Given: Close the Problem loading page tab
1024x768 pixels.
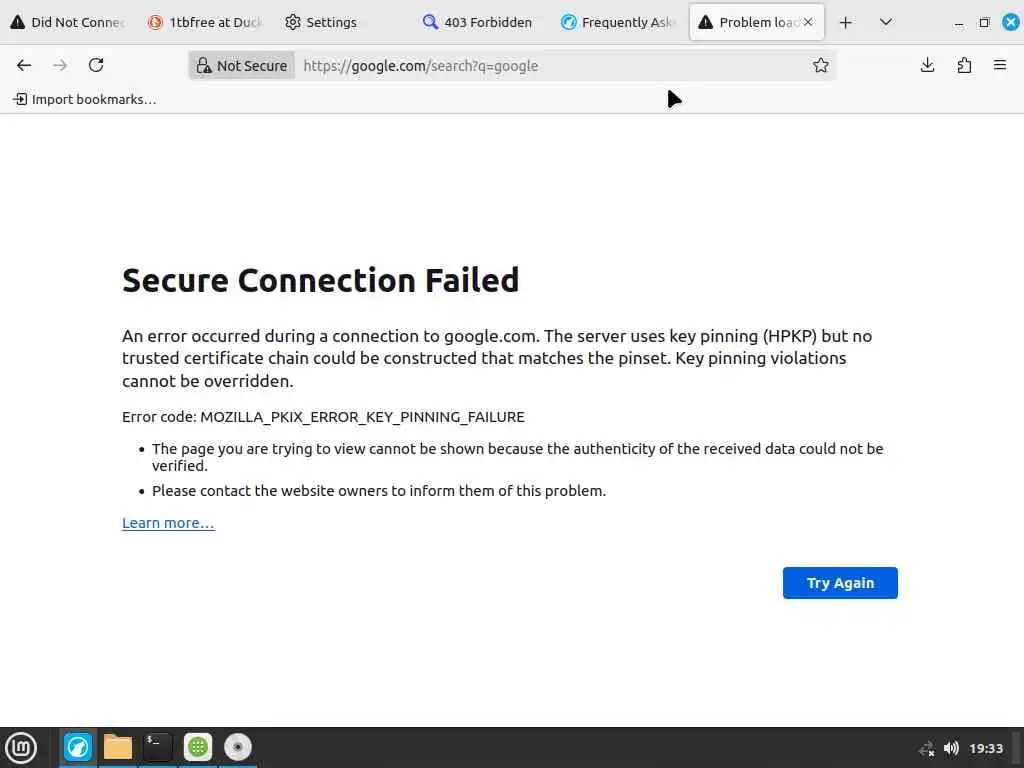Looking at the screenshot, I should pos(808,22).
